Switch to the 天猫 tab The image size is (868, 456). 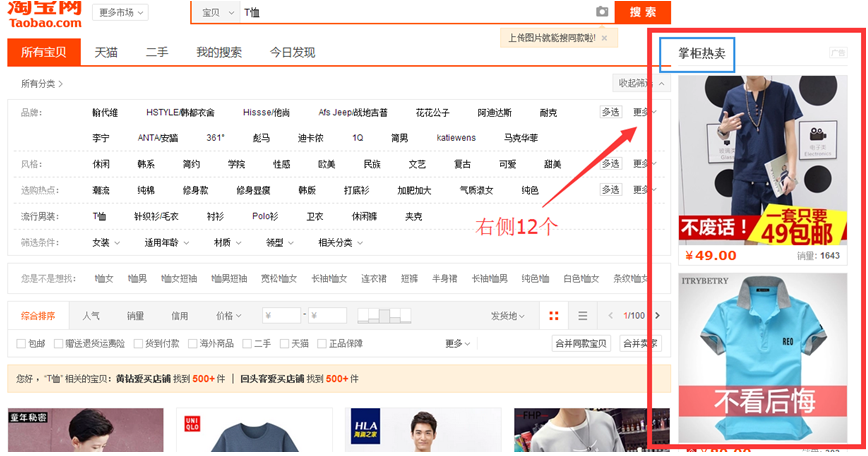click(x=106, y=52)
